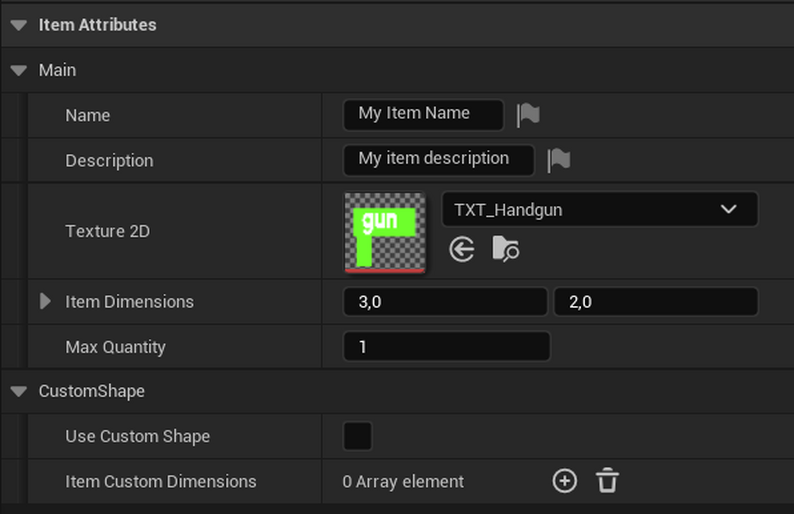Collapse the CustomShape category

pyautogui.click(x=19, y=391)
